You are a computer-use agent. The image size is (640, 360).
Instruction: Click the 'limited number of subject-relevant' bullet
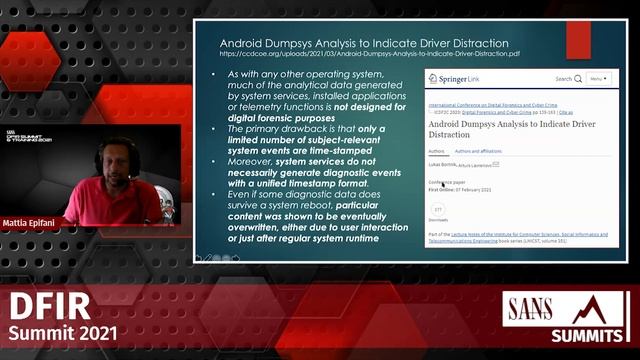[x=306, y=140]
